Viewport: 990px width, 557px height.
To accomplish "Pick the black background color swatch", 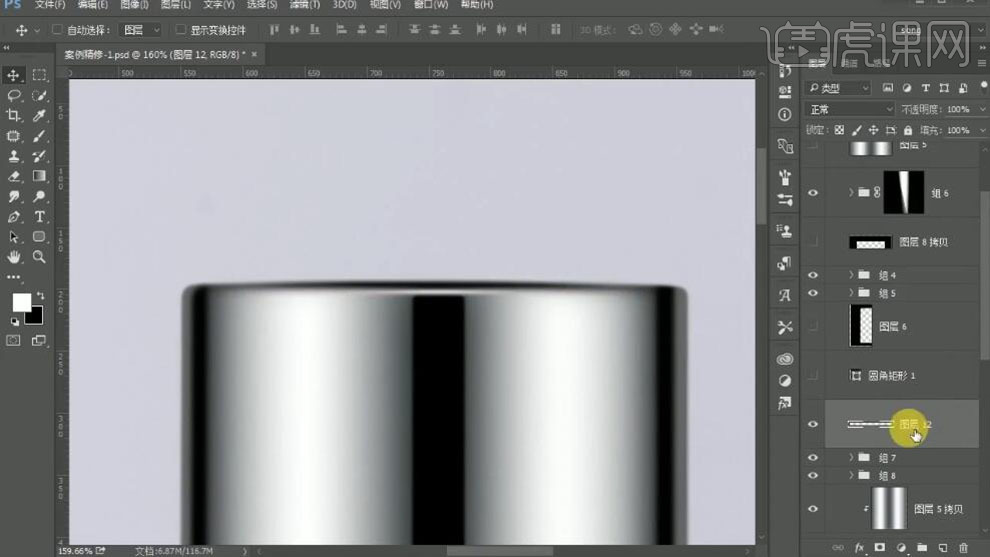I will (x=35, y=316).
